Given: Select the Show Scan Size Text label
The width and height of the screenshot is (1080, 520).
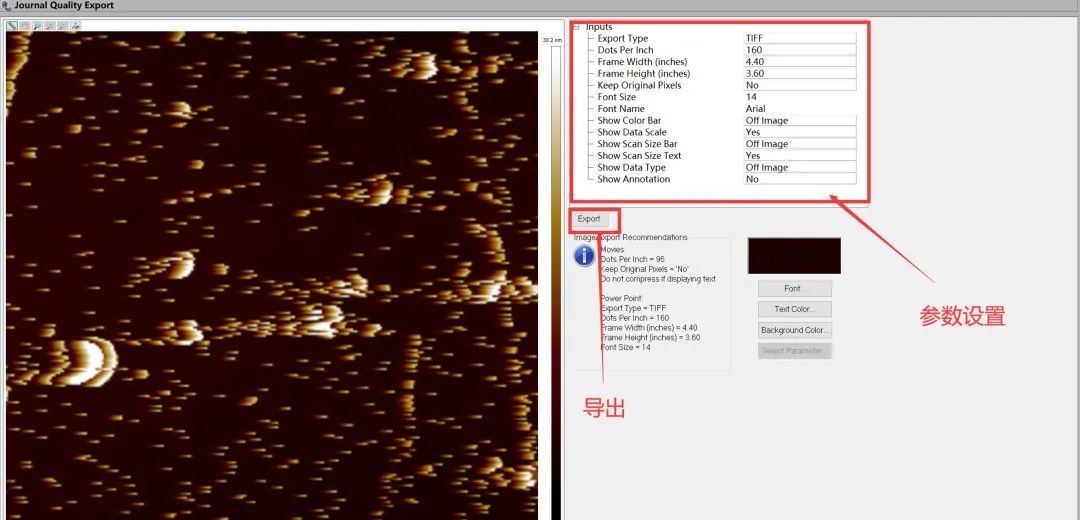Looking at the screenshot, I should click(639, 156).
